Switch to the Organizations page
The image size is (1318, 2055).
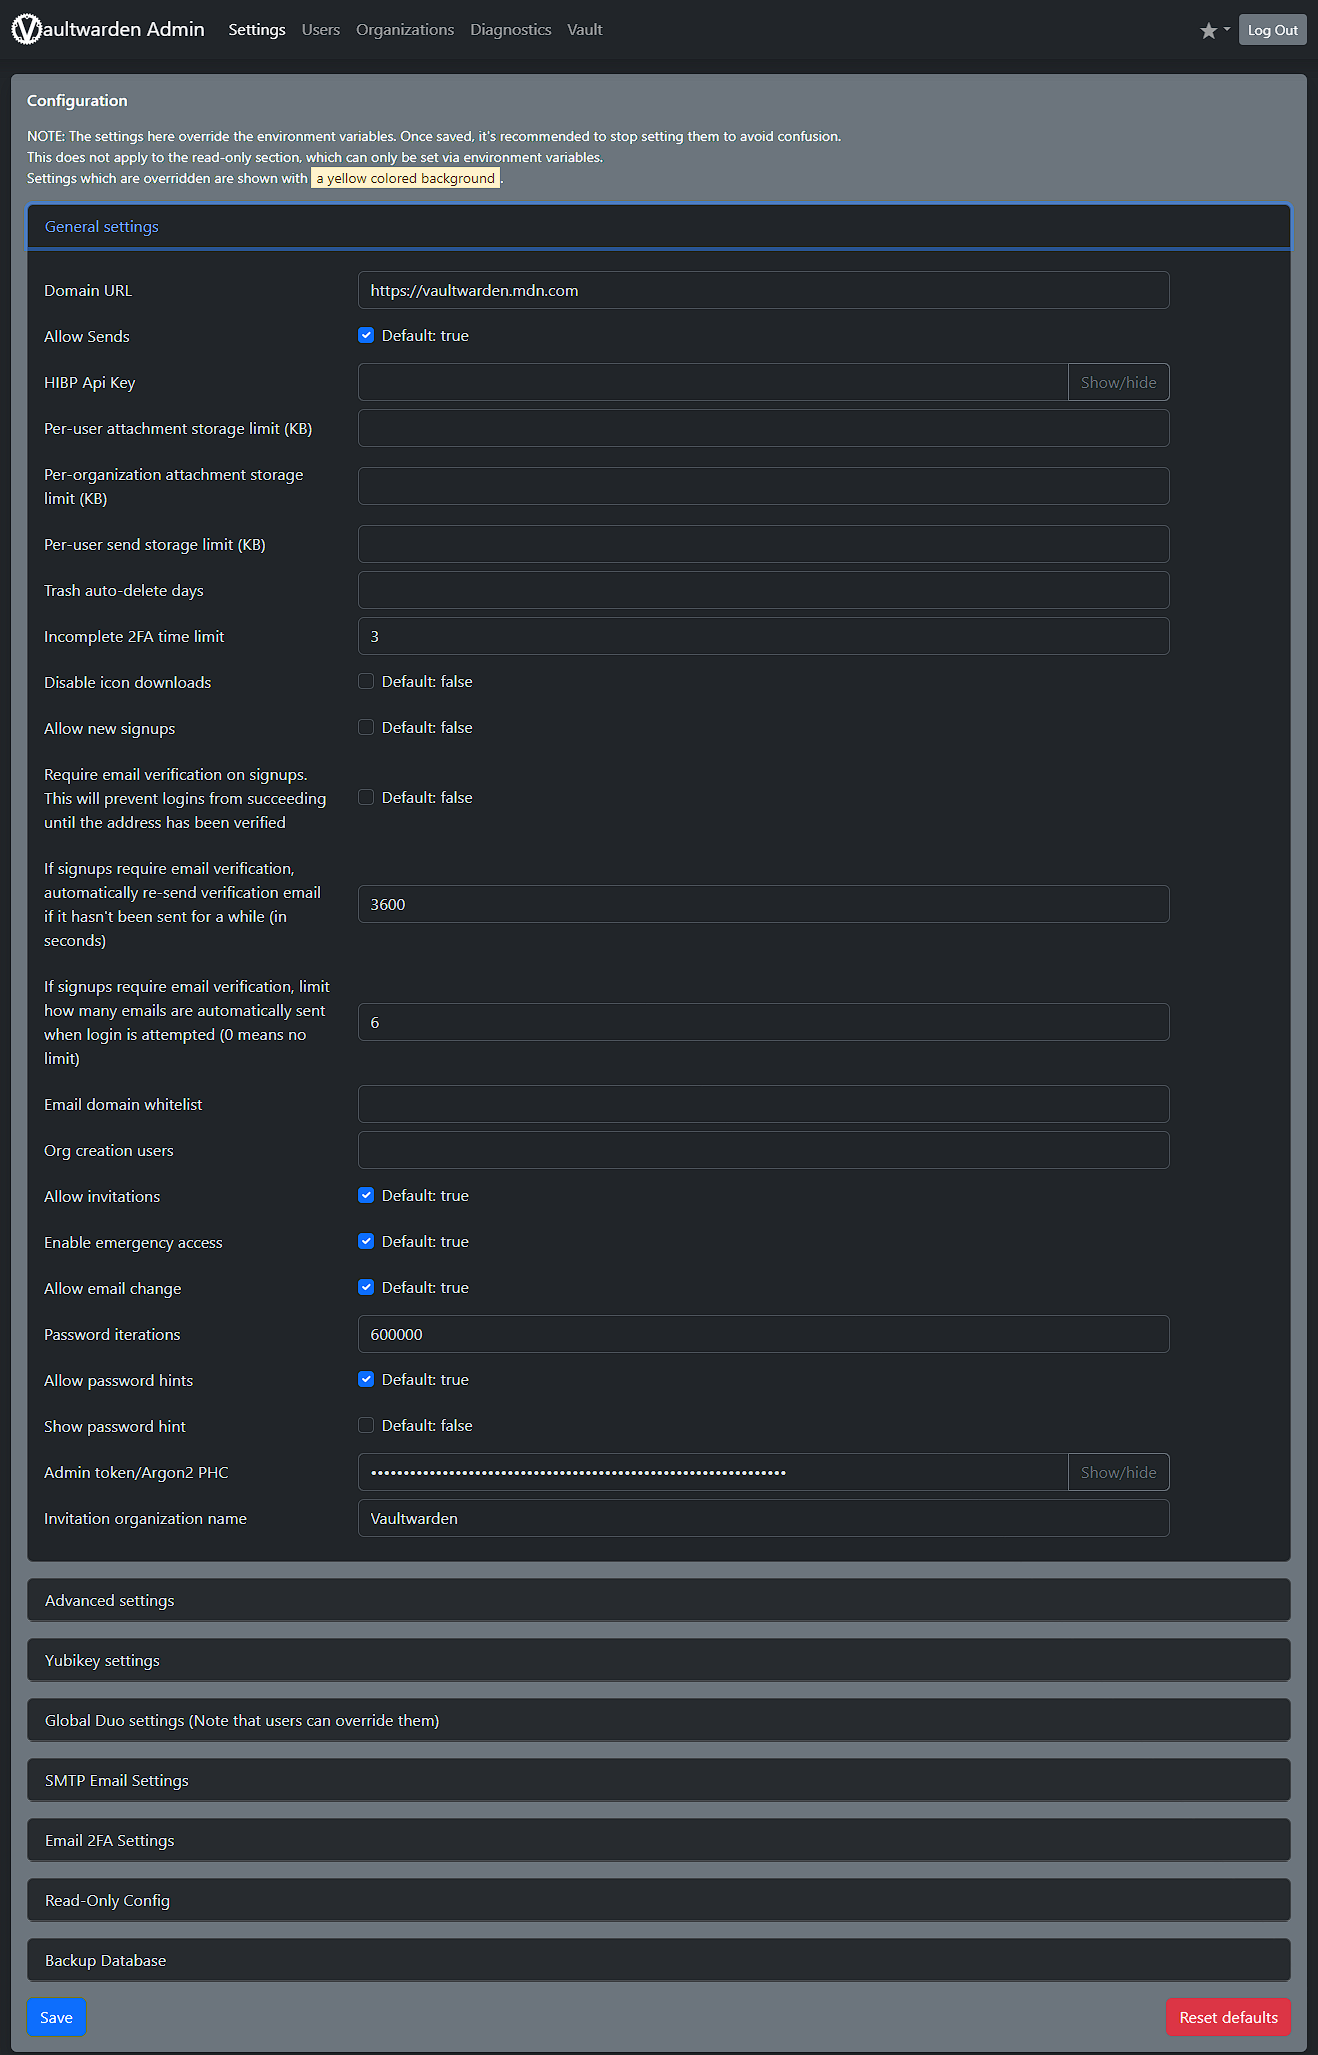click(405, 30)
